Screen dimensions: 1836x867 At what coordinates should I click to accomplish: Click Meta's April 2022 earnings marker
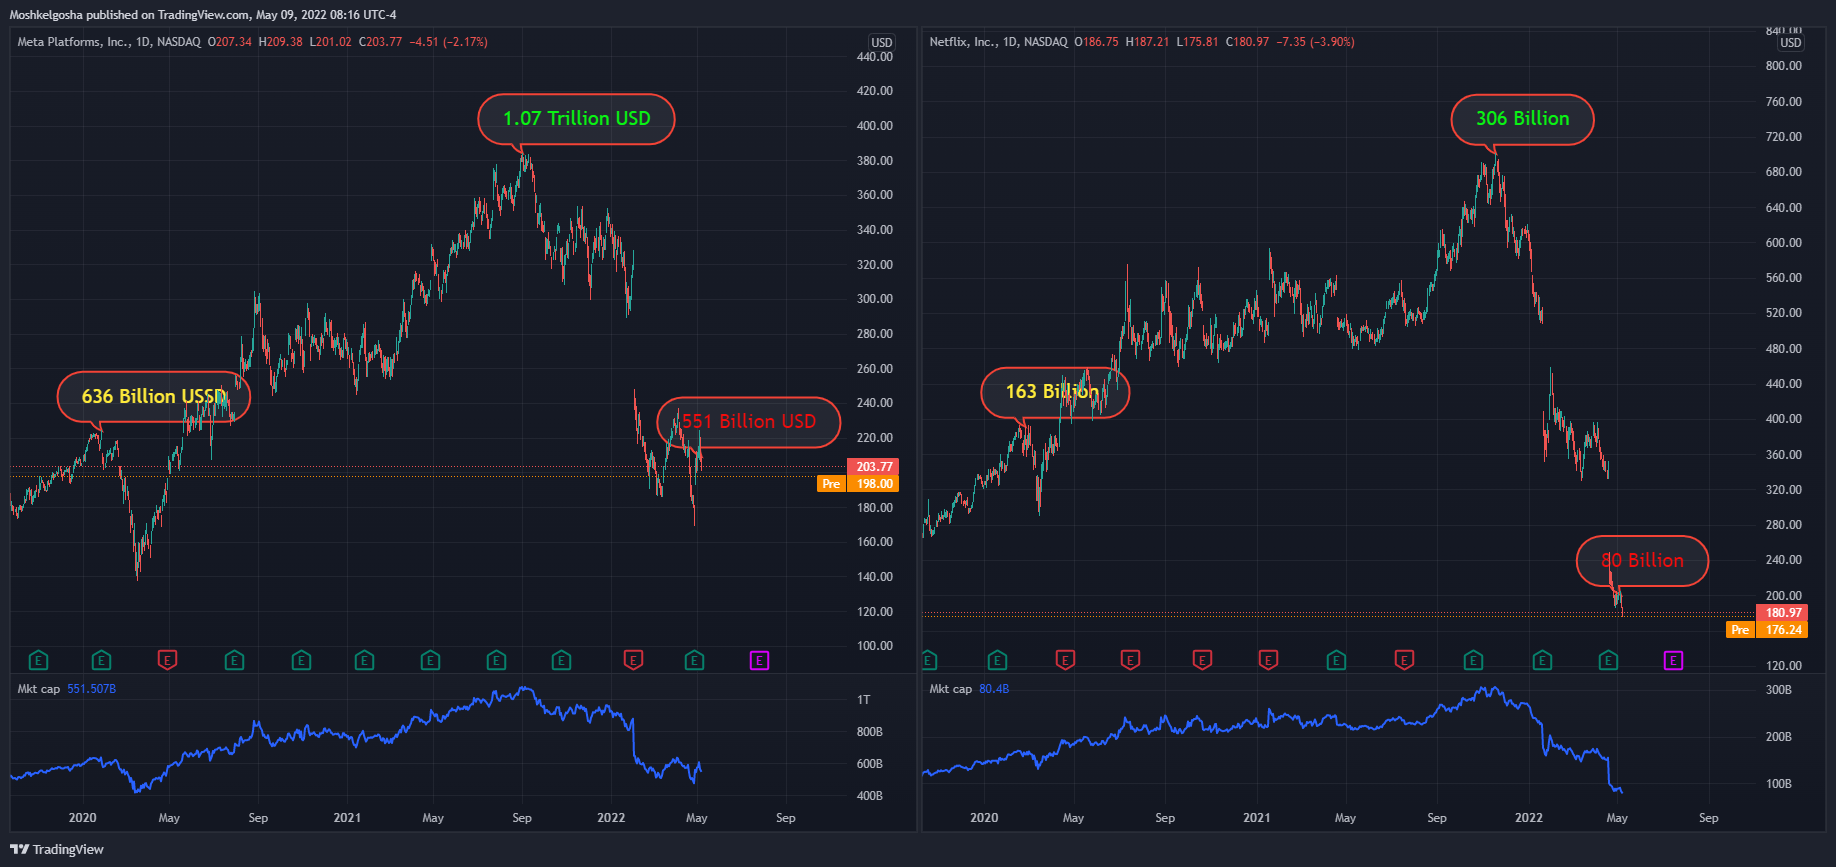[694, 660]
